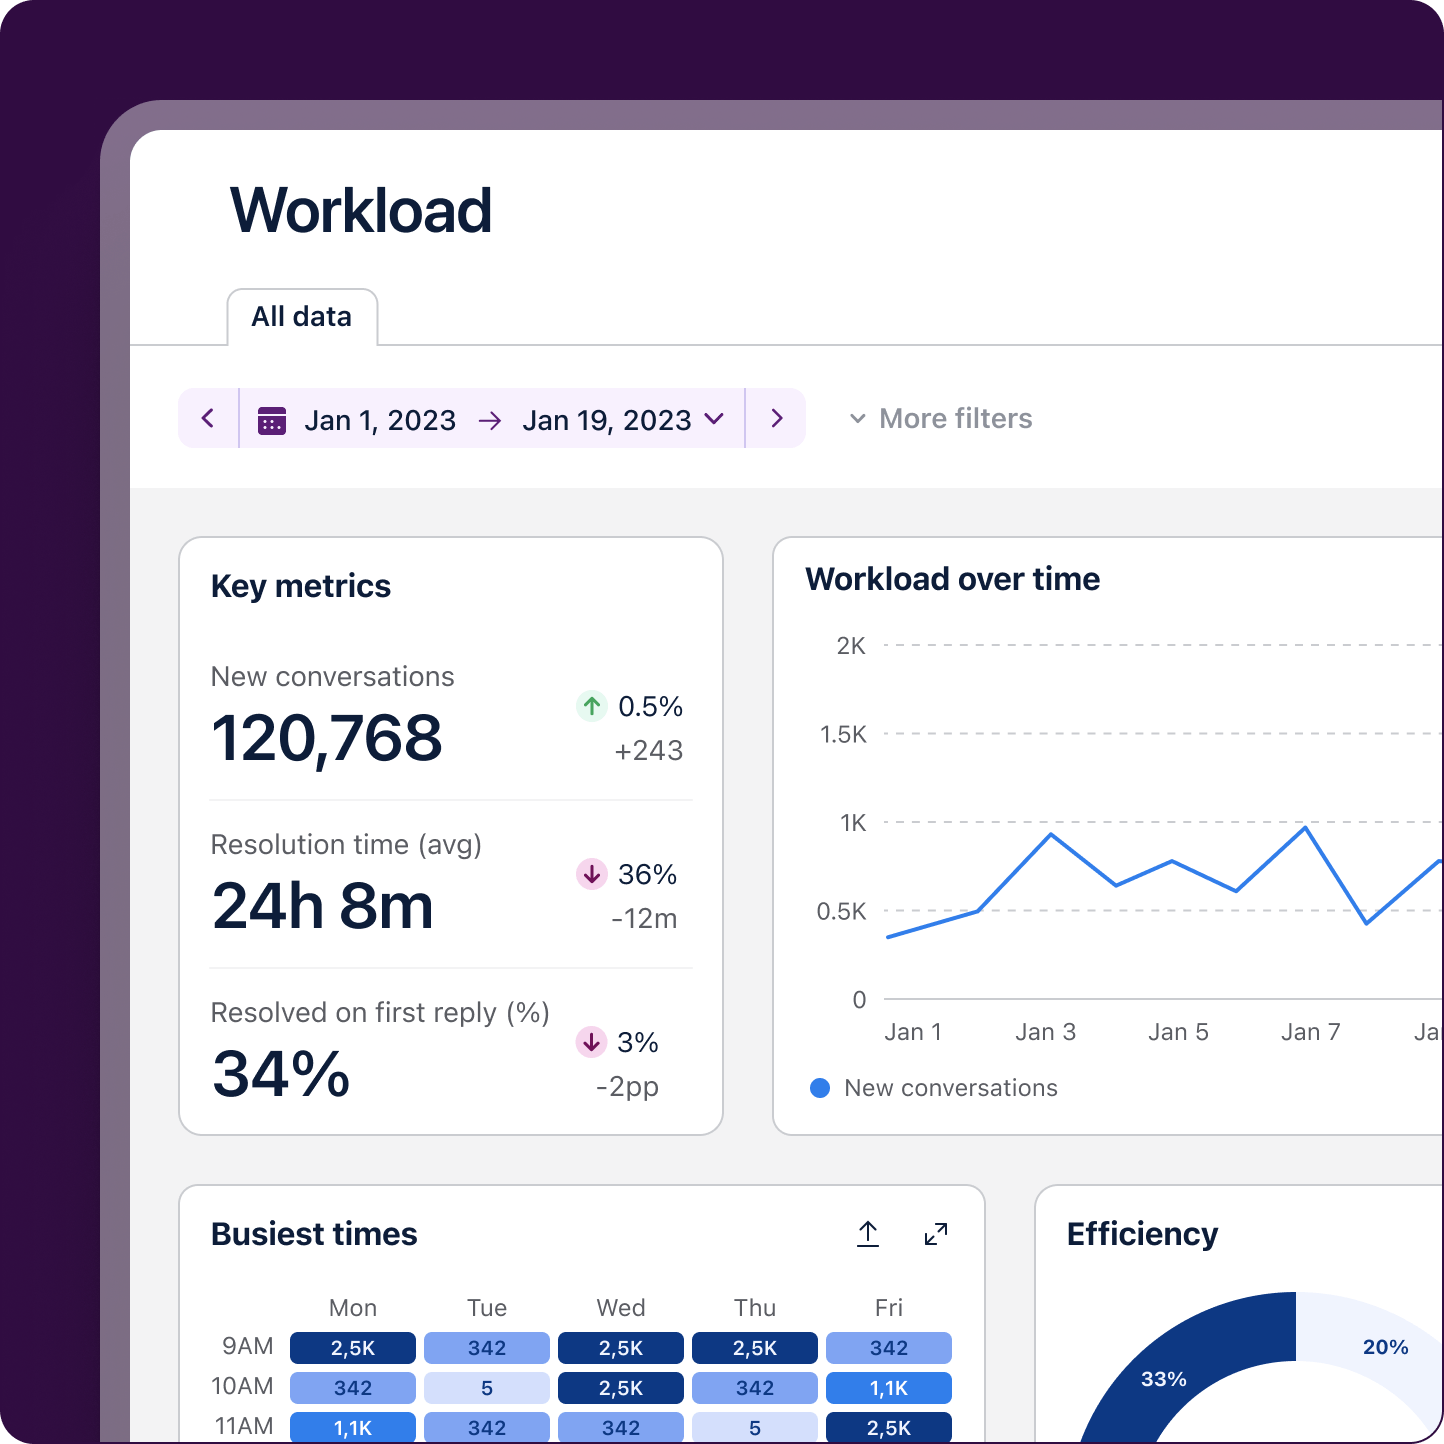Click the 120,768 new conversations value
1444x1444 pixels.
pos(327,738)
